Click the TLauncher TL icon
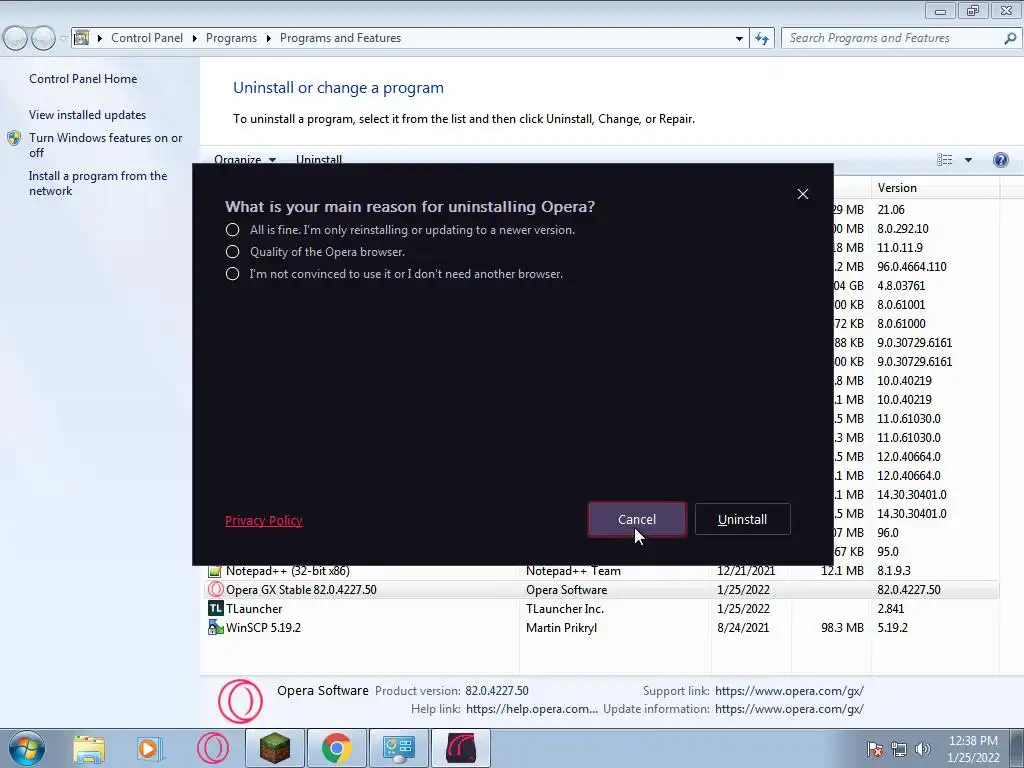This screenshot has height=768, width=1024. 215,609
